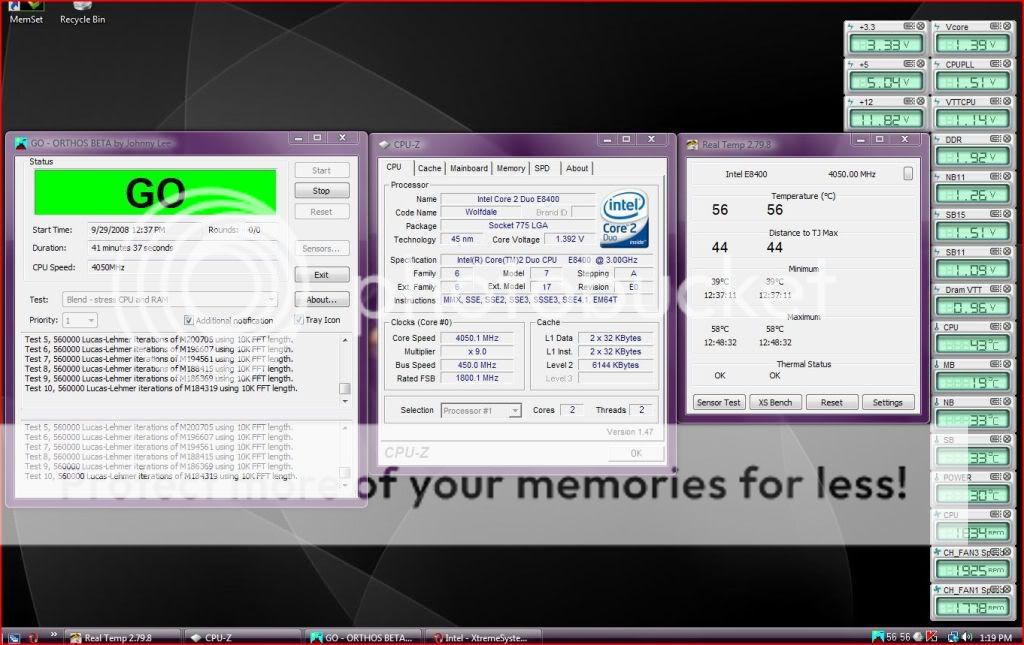Open settings icon of the NB temperature gadget
The width and height of the screenshot is (1024, 645).
(x=995, y=401)
